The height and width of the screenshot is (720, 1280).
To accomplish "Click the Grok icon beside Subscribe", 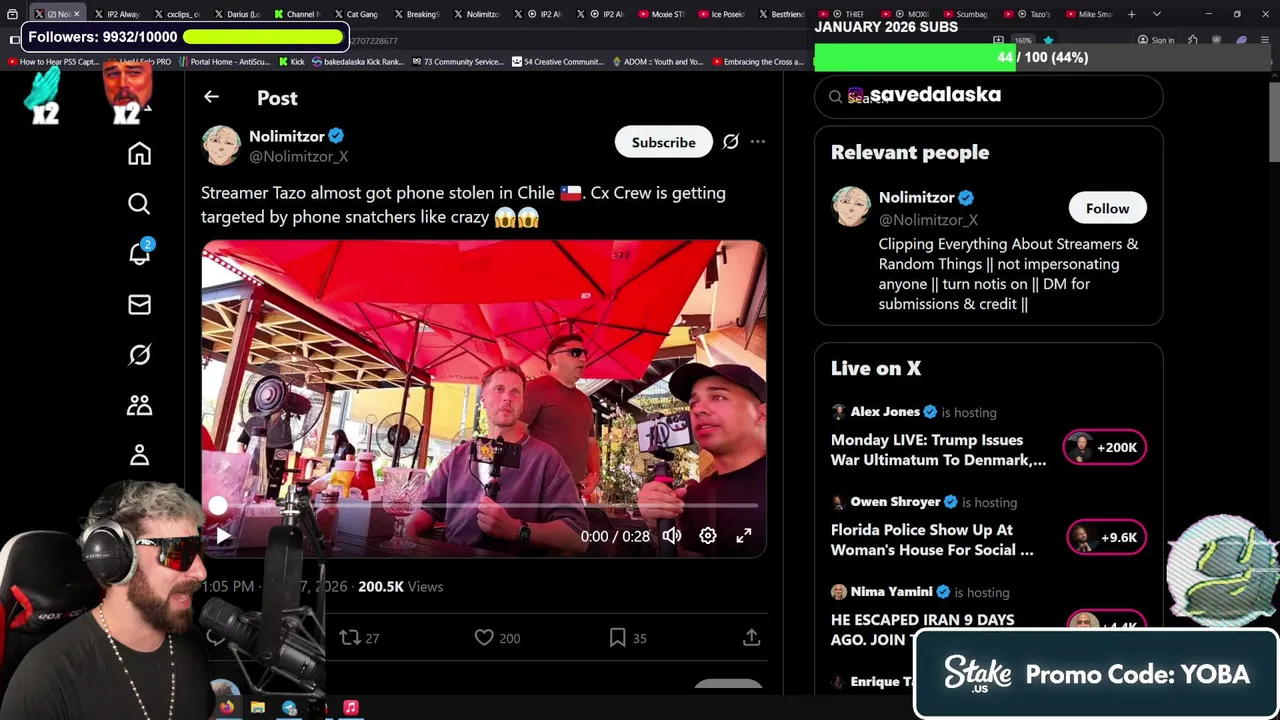I will pos(731,142).
